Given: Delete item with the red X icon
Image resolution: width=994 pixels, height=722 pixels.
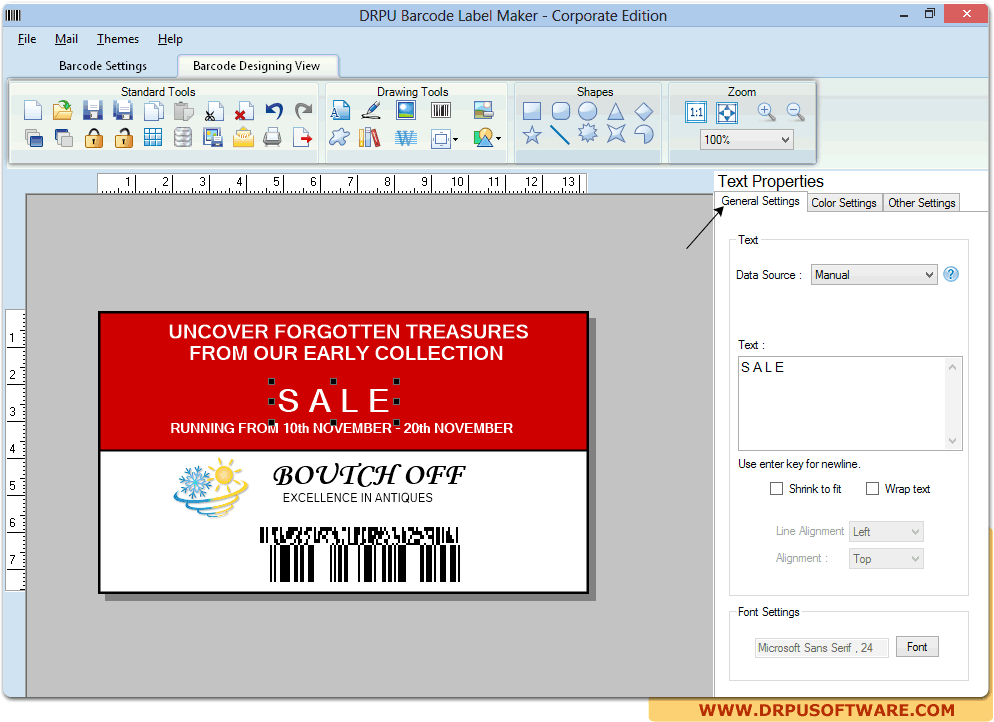Looking at the screenshot, I should click(243, 111).
